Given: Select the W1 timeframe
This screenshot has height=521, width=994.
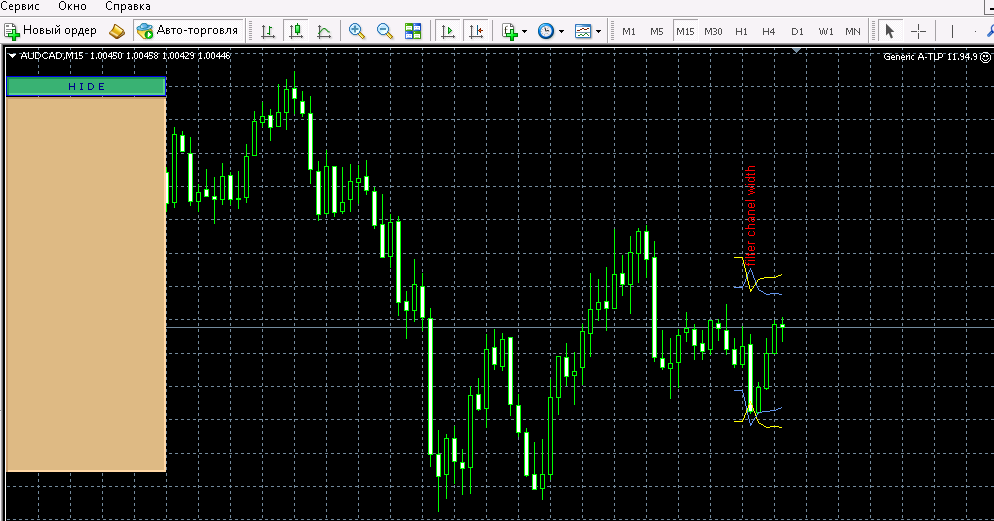Looking at the screenshot, I should click(x=826, y=31).
